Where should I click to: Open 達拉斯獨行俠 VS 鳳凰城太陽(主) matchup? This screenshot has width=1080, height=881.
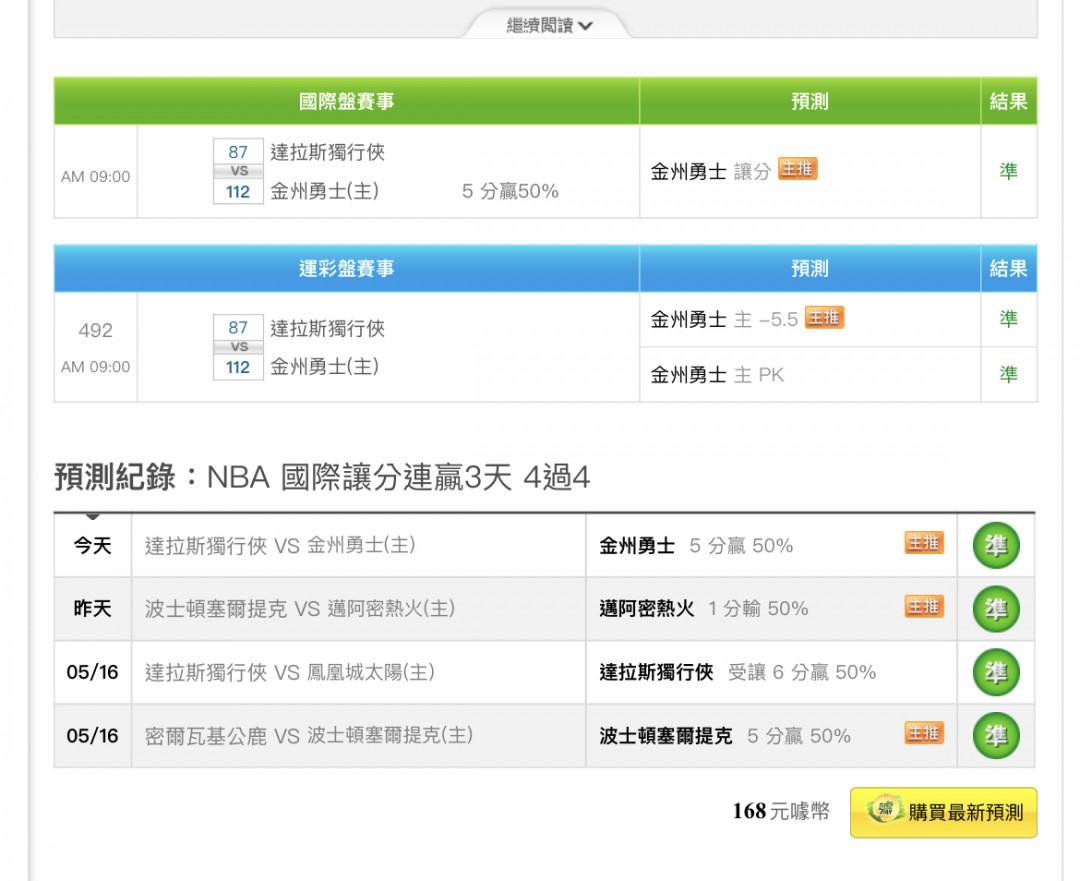click(x=289, y=672)
